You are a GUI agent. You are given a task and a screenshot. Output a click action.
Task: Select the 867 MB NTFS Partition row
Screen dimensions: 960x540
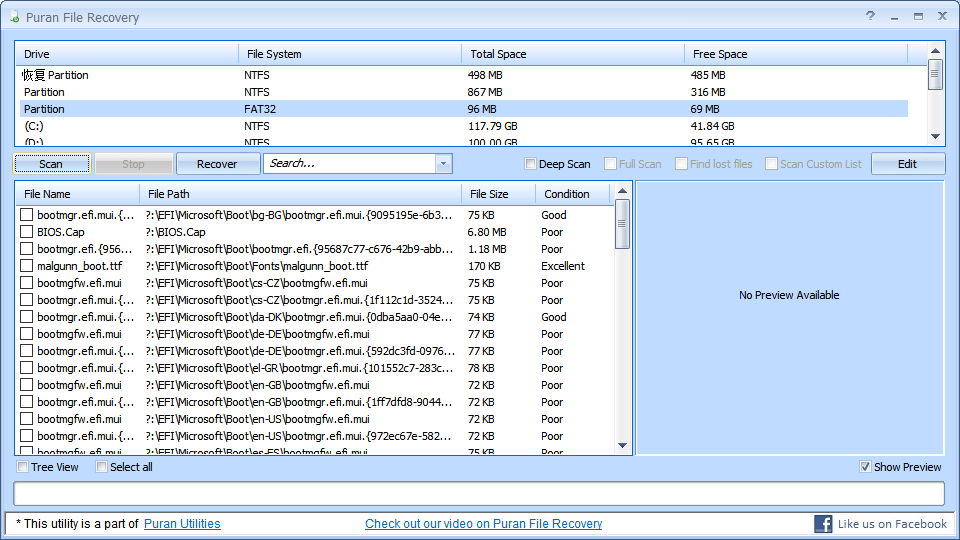tap(463, 92)
